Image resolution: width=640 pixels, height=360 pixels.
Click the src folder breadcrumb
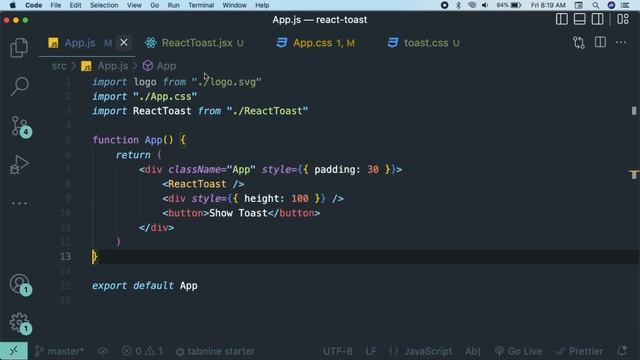[x=59, y=66]
